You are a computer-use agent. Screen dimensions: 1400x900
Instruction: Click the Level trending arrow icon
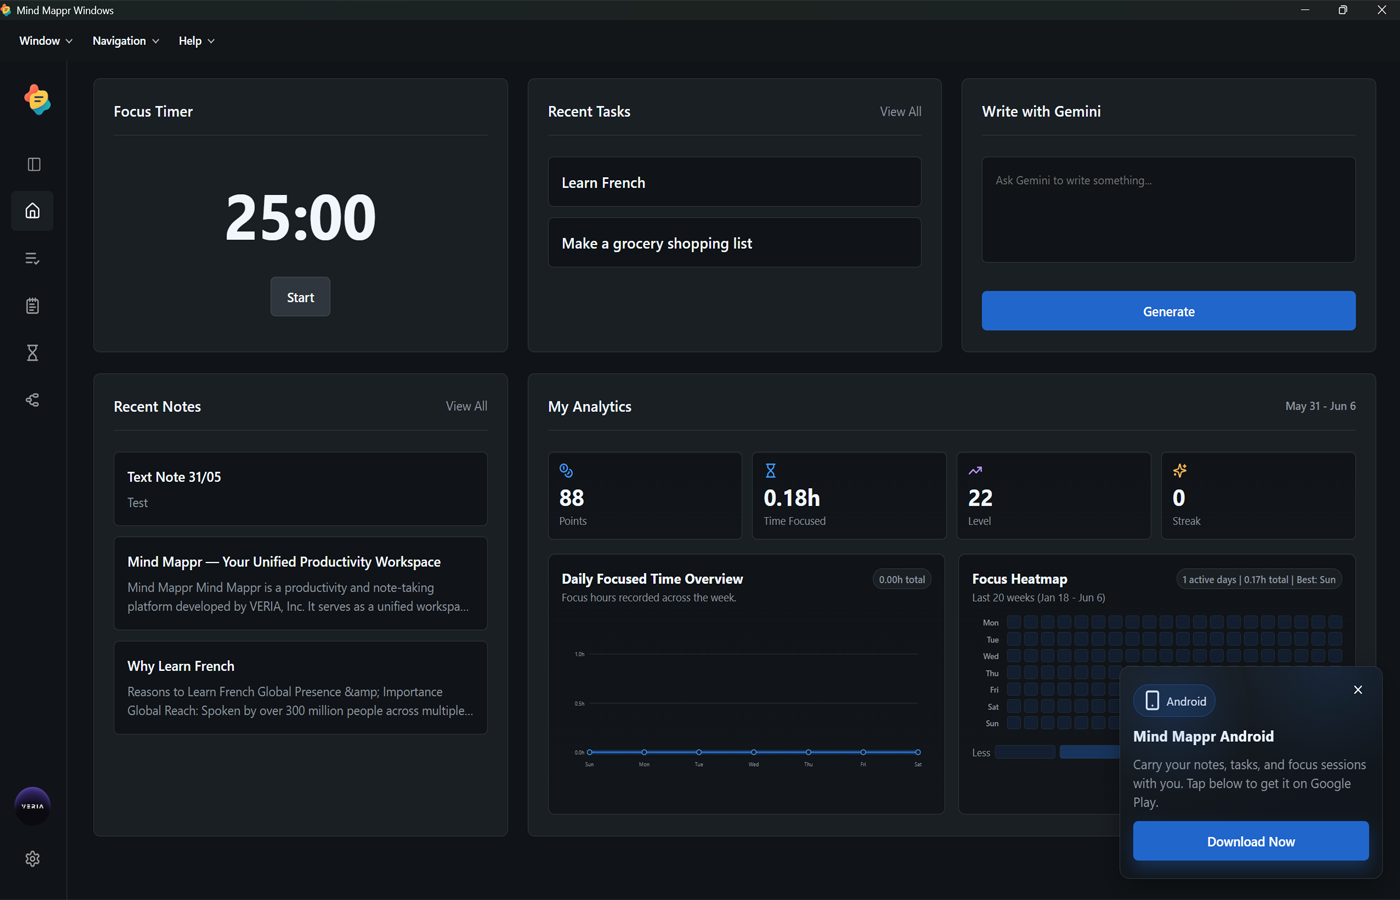tap(975, 470)
